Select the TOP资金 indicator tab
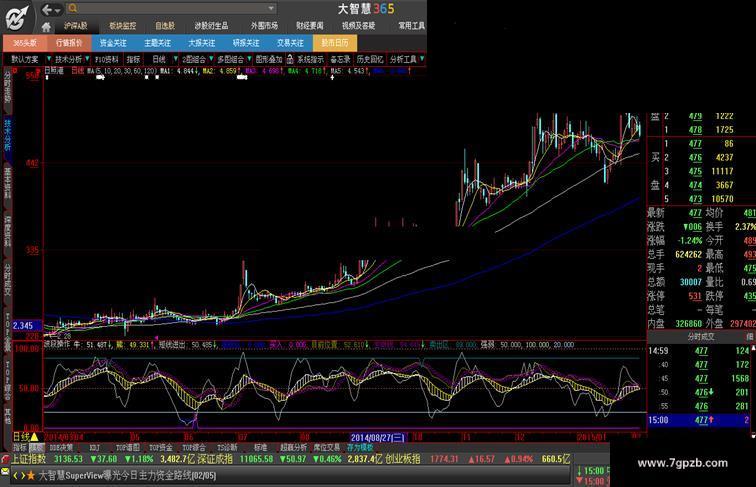 click(x=161, y=448)
